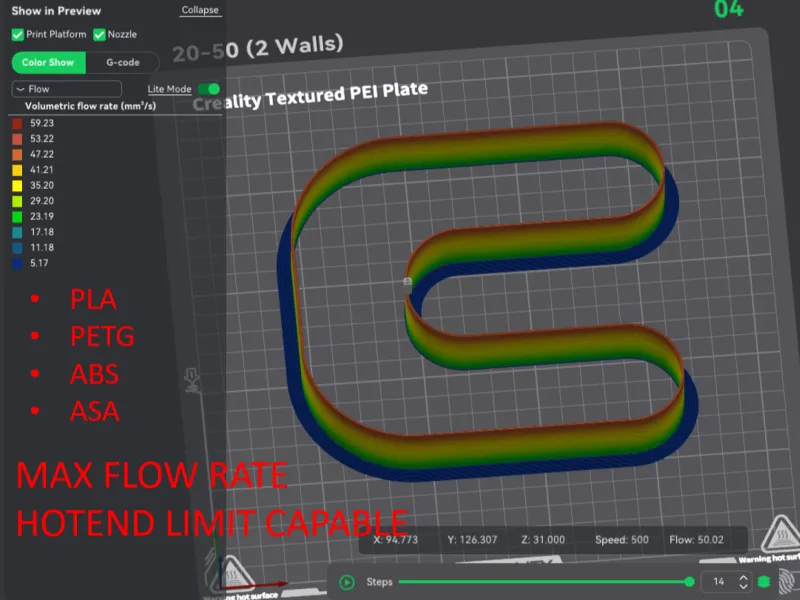Viewport: 800px width, 600px height.
Task: Click the 35.20 yellow flow swatch
Action: (x=17, y=185)
